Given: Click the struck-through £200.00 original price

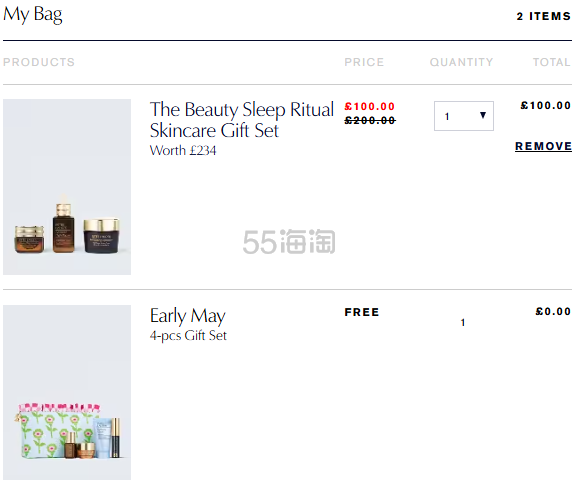Looking at the screenshot, I should pyautogui.click(x=370, y=120).
